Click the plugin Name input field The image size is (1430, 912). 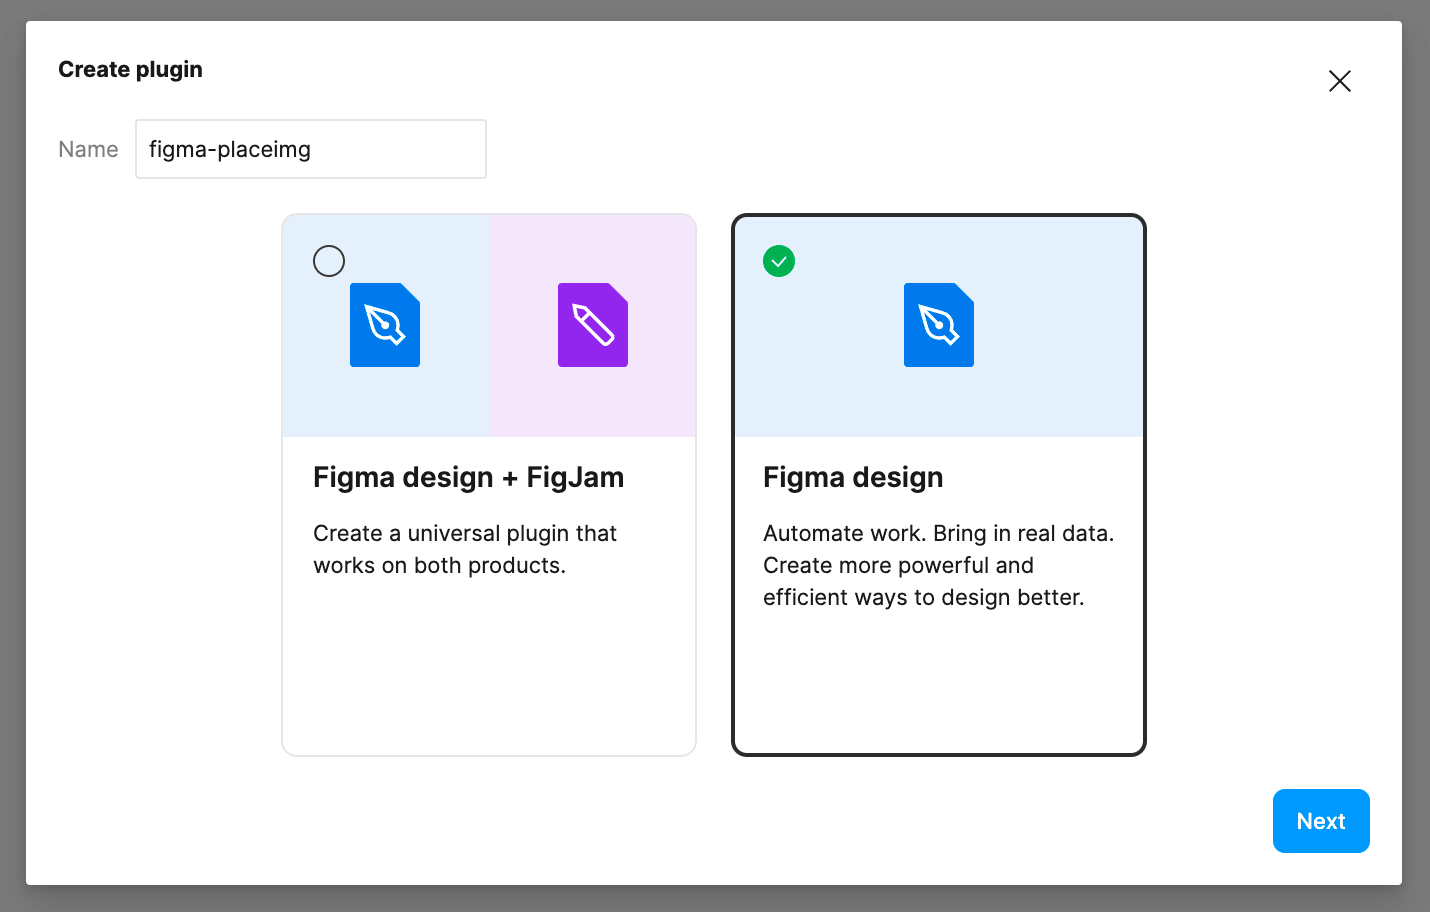pos(311,149)
